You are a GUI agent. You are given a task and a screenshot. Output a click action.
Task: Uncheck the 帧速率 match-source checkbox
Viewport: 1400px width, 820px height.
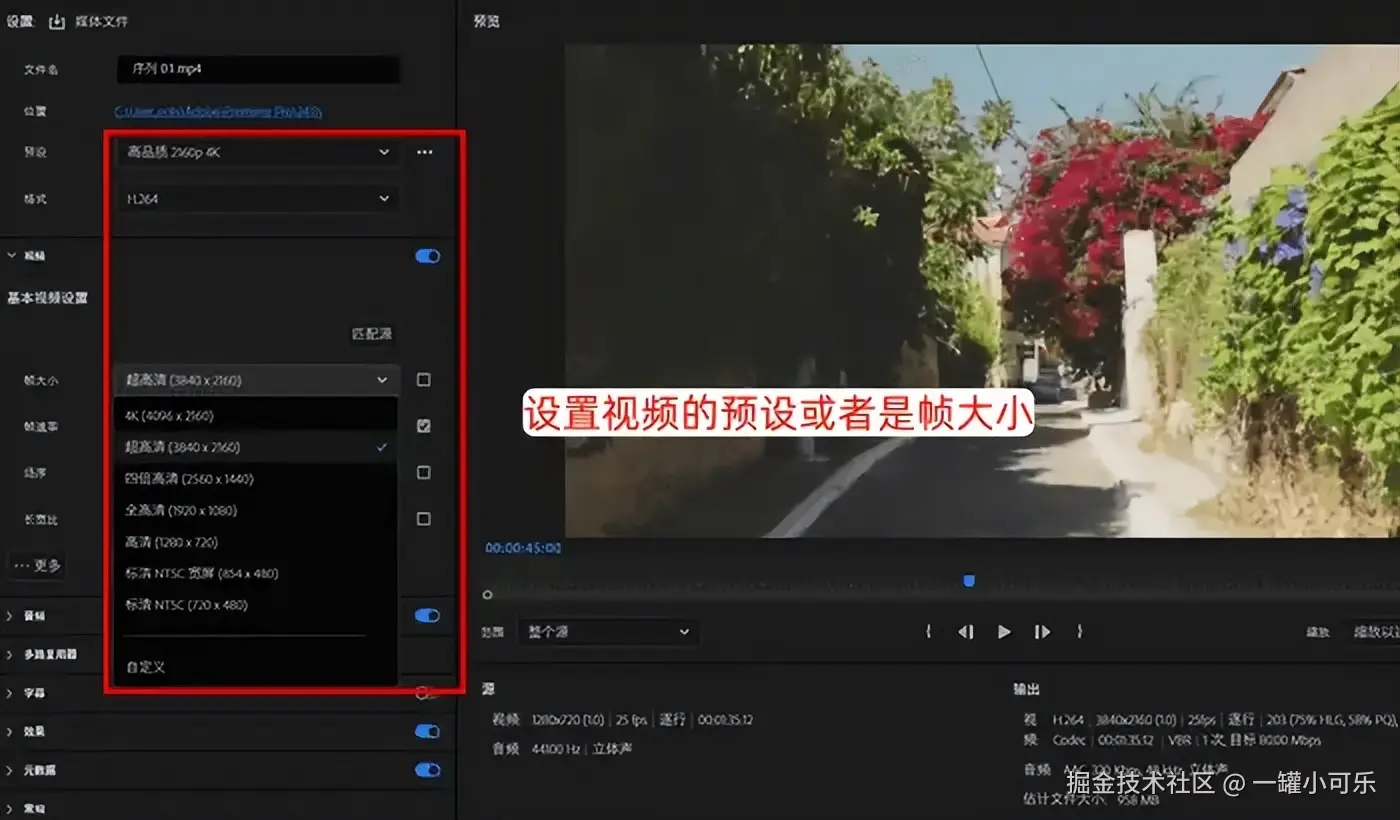tap(424, 426)
